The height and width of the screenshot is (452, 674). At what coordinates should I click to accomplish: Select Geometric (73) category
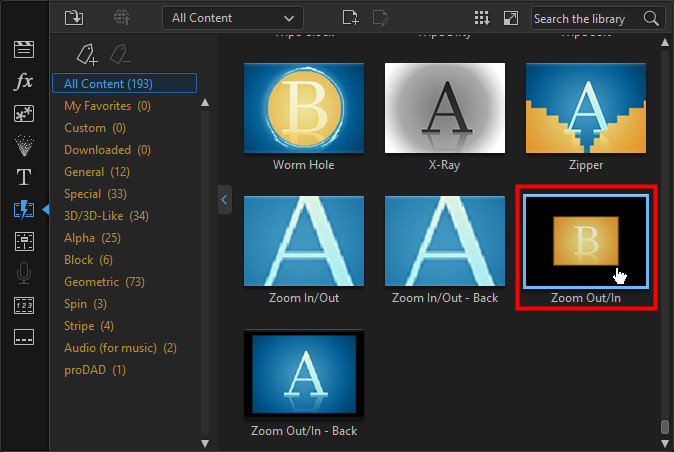(x=104, y=282)
